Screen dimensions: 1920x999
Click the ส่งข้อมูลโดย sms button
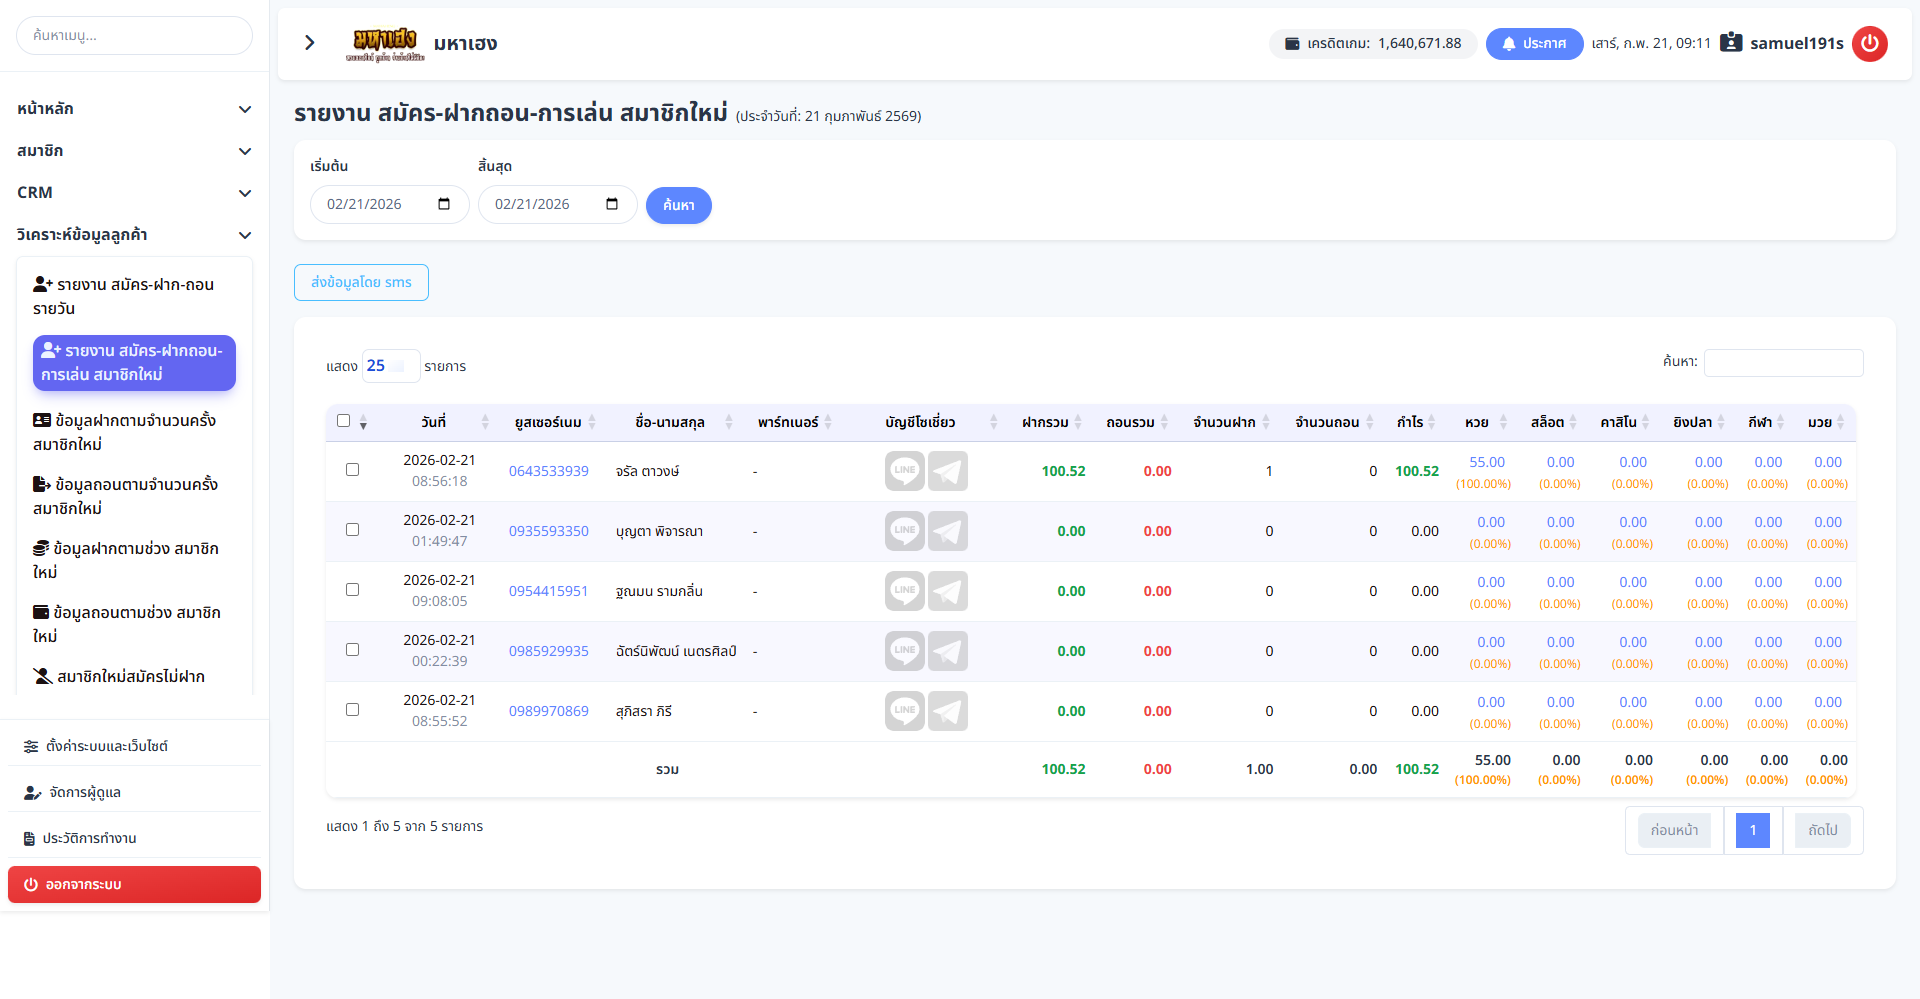pos(361,283)
